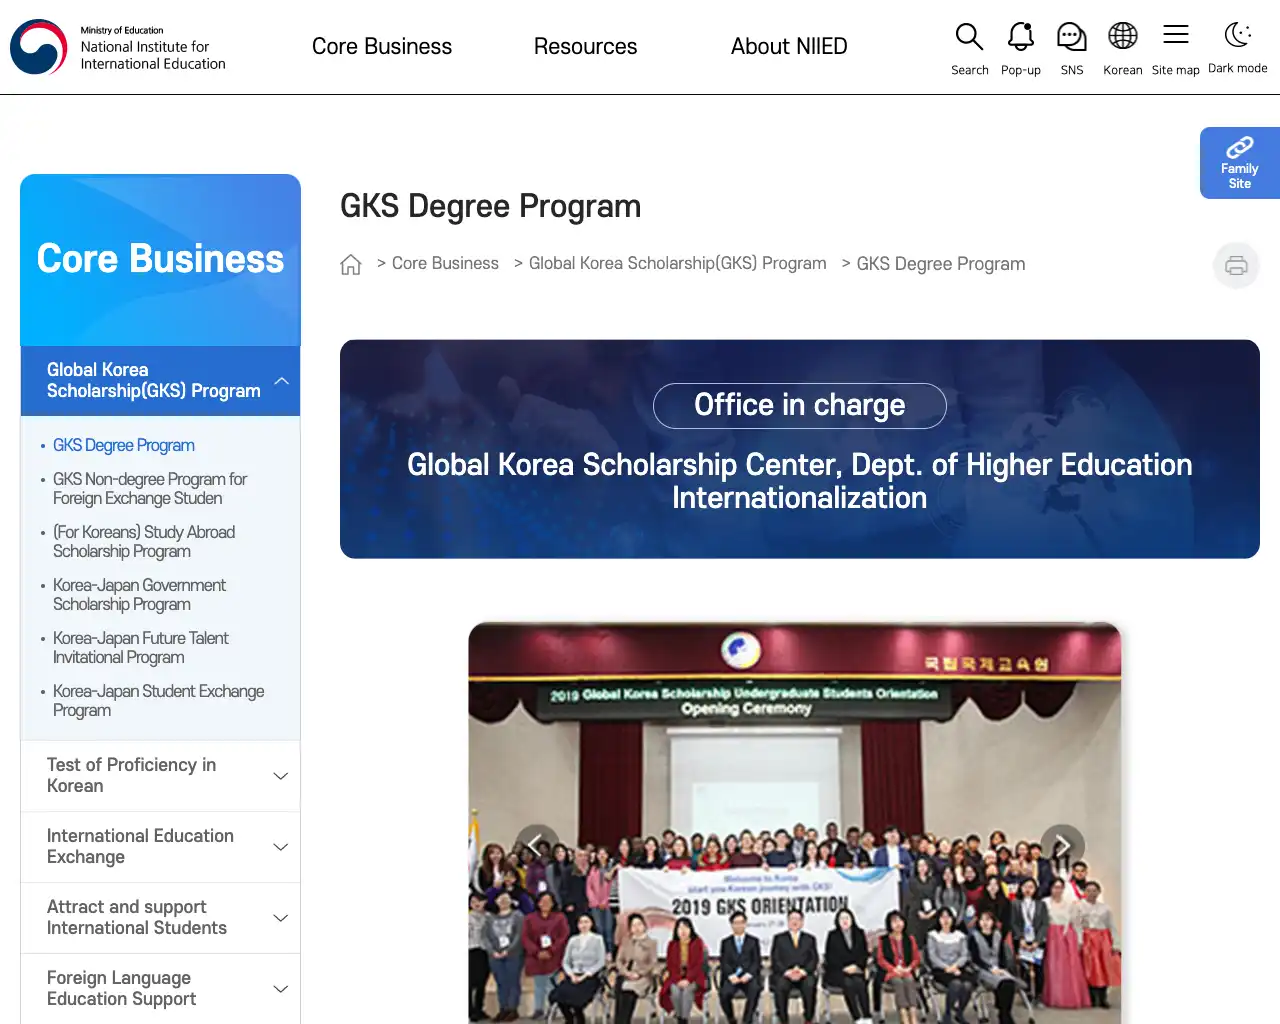Show next slide with right arrow
Screen dimensions: 1280x1024
point(1062,846)
